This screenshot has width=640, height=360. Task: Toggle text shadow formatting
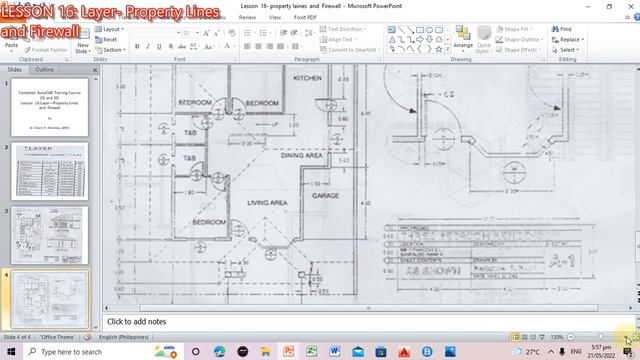[x=171, y=47]
